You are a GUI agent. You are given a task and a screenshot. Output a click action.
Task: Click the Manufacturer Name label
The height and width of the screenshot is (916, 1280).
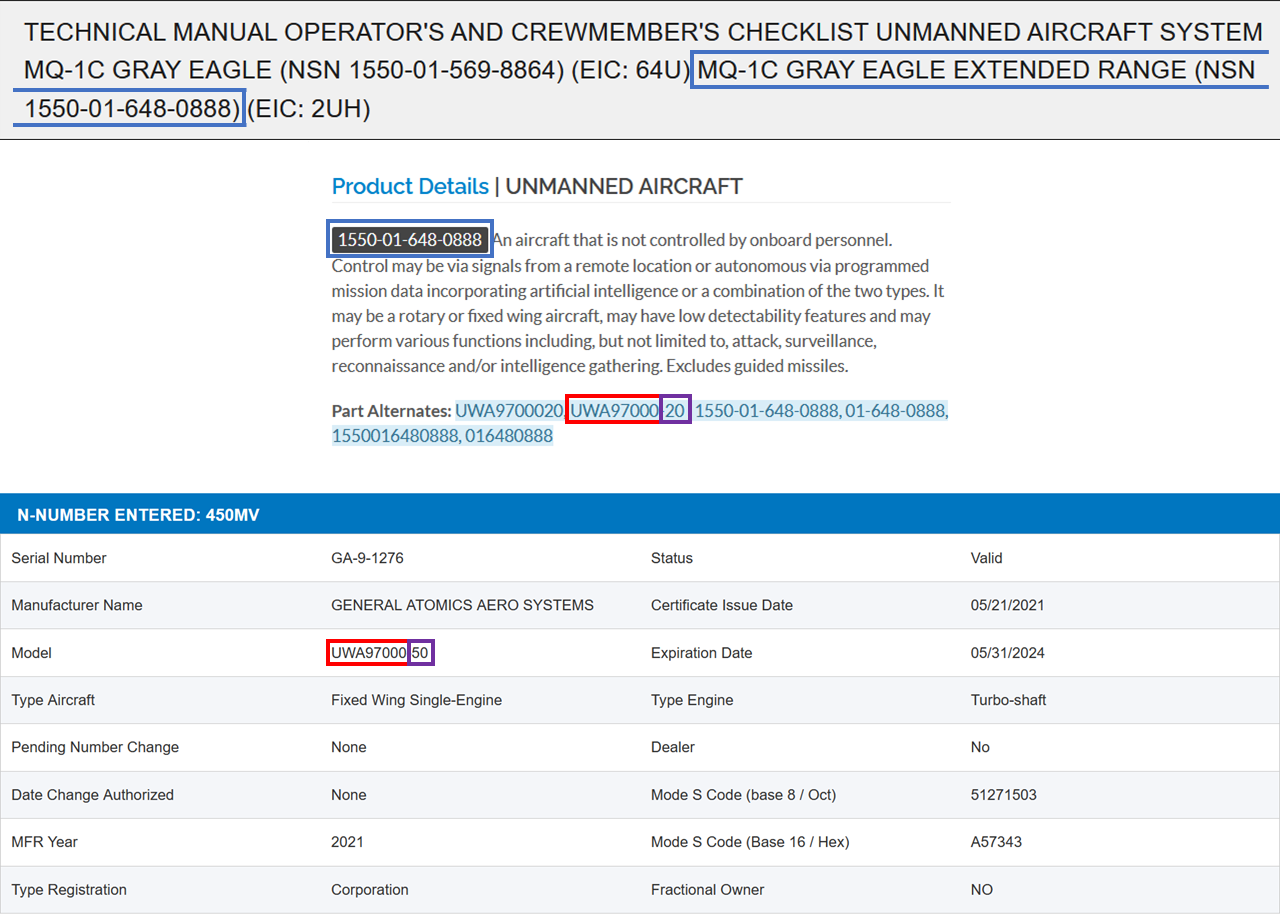(x=77, y=605)
